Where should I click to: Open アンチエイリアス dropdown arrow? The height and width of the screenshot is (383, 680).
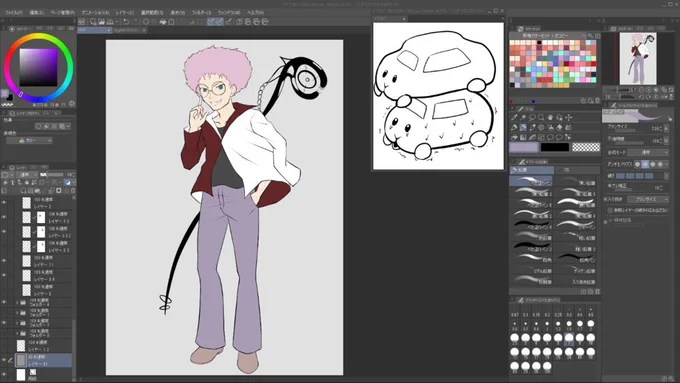click(x=666, y=164)
